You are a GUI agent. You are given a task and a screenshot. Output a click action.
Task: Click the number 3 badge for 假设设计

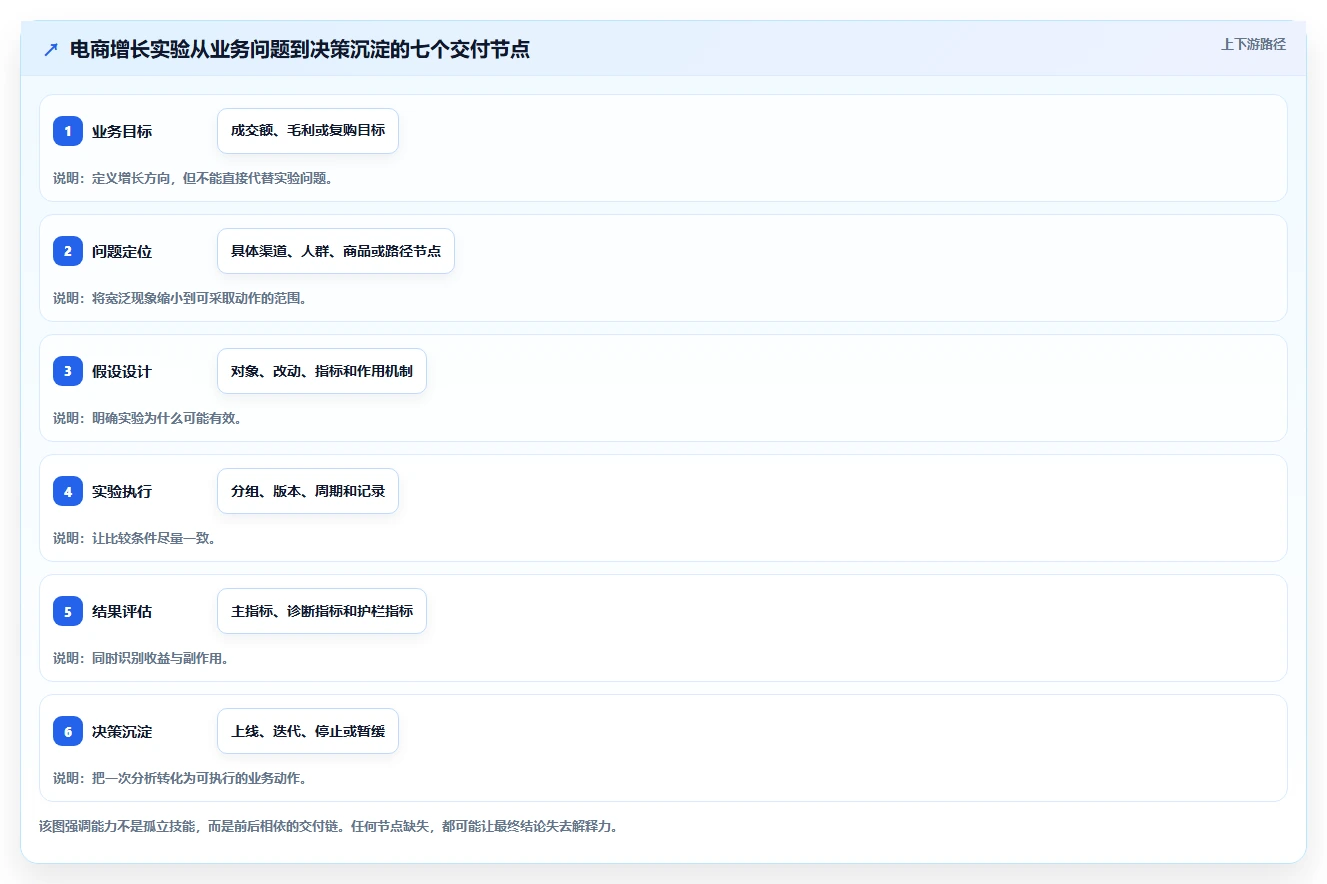click(68, 371)
